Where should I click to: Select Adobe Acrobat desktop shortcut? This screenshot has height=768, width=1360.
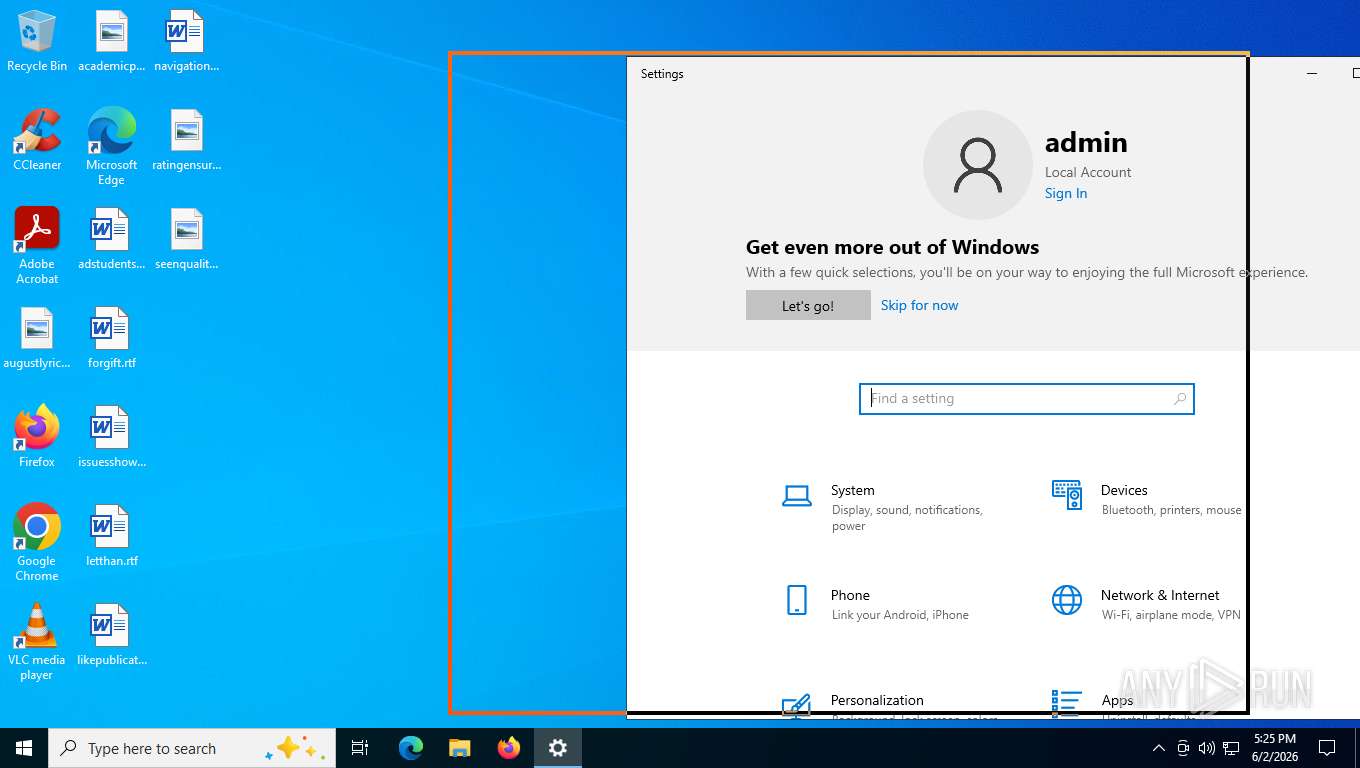[37, 246]
